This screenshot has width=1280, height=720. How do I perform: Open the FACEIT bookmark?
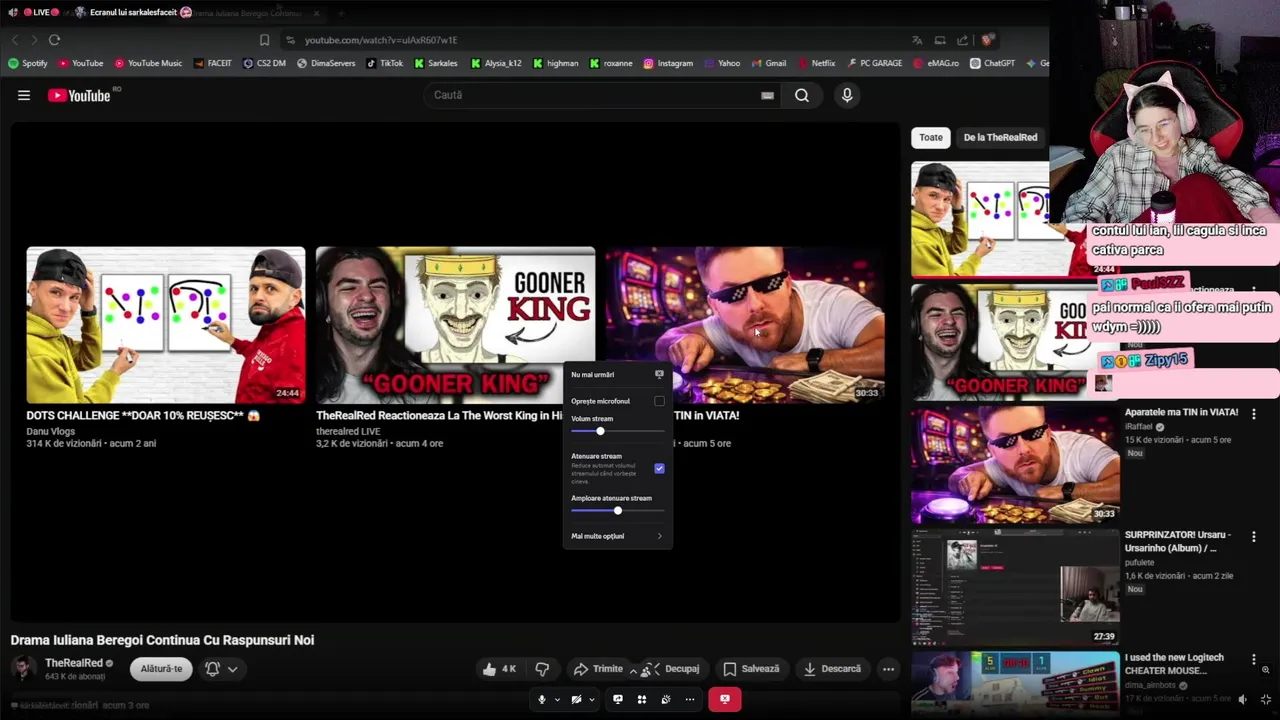(x=212, y=63)
